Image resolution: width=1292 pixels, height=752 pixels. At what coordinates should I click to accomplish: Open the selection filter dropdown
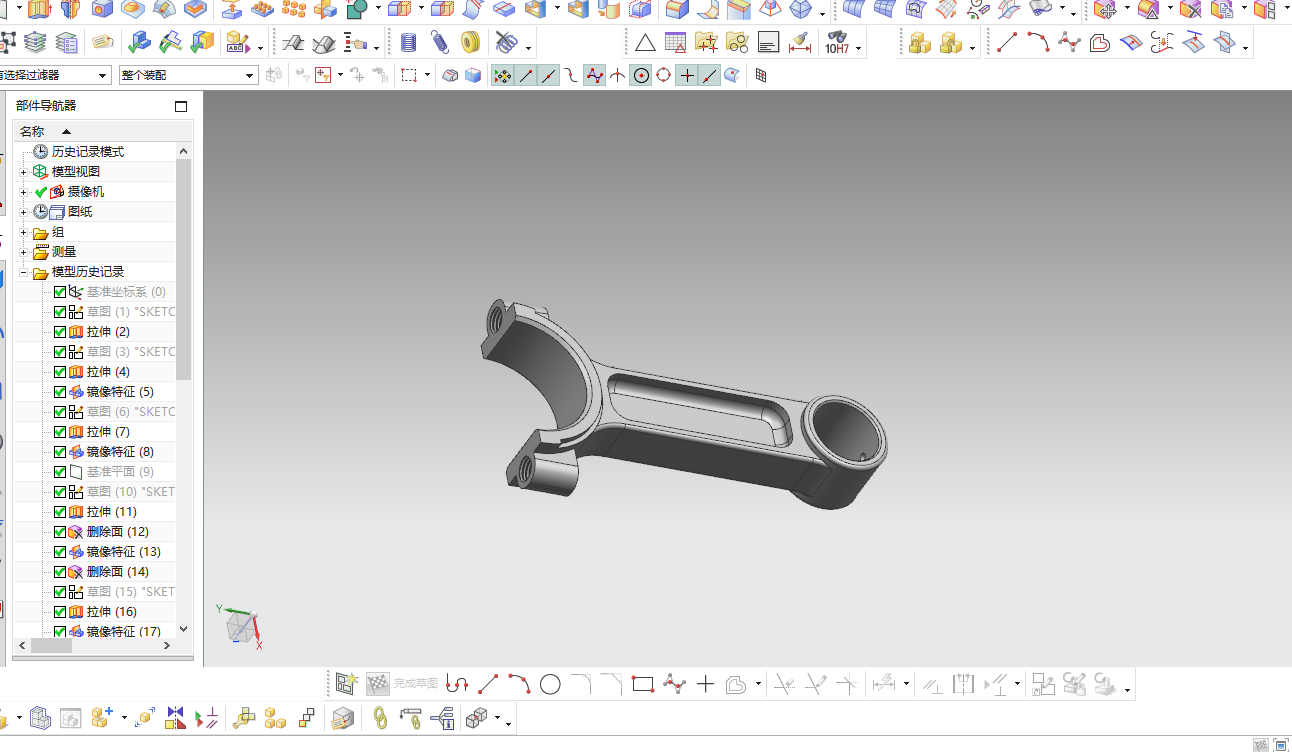click(x=55, y=75)
